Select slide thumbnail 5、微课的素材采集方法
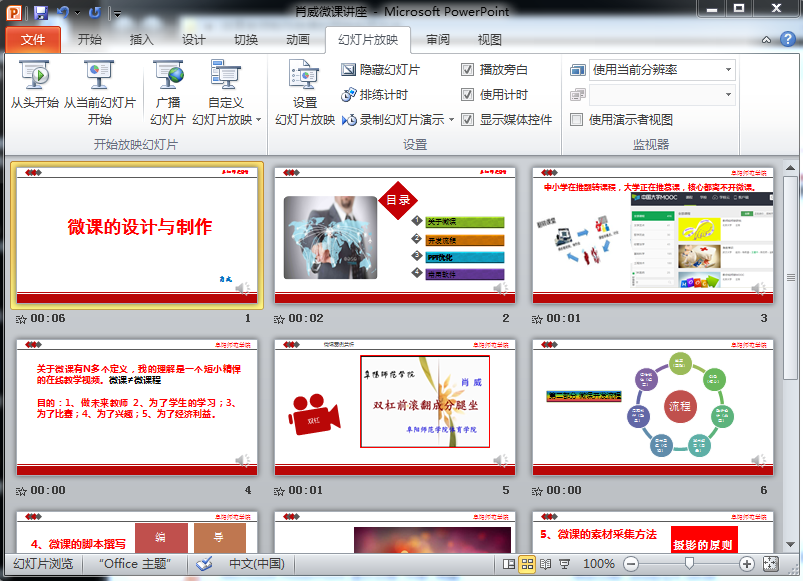The image size is (803, 581). coord(653,532)
